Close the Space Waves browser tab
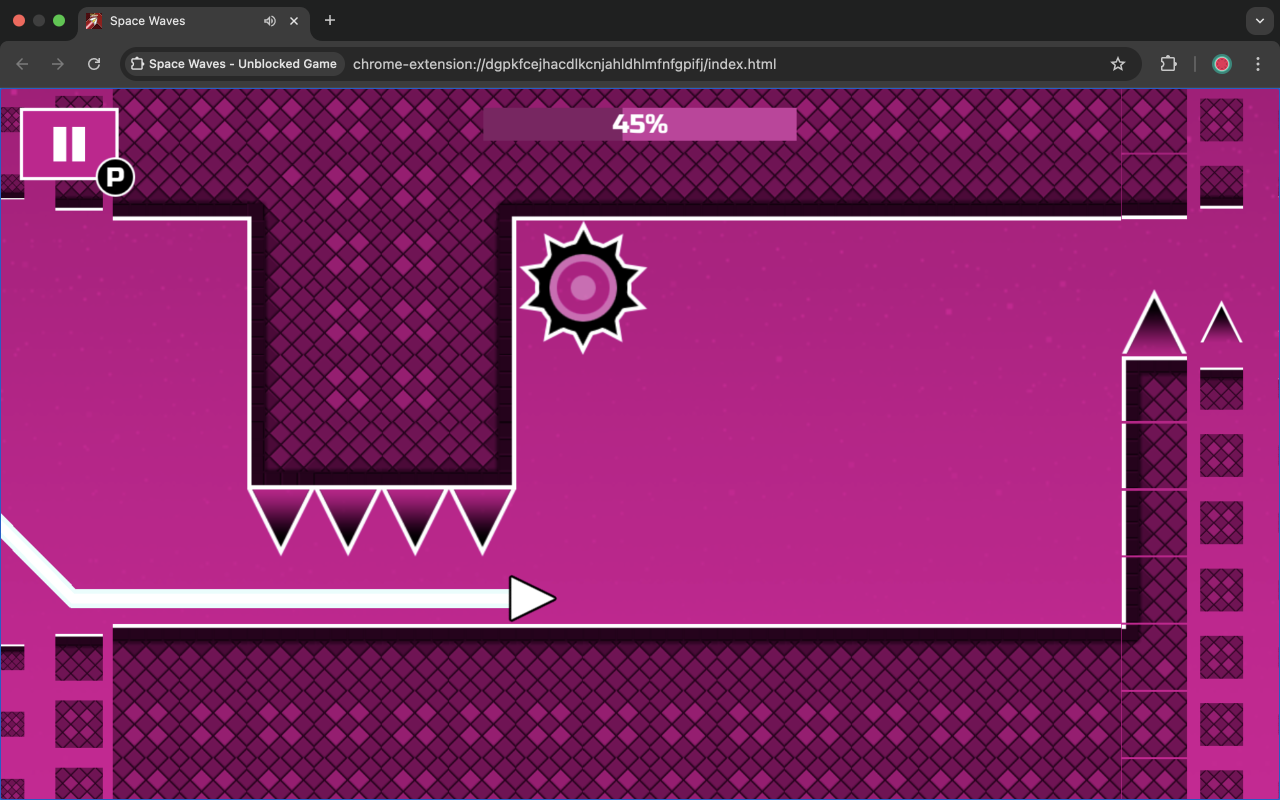 294,21
